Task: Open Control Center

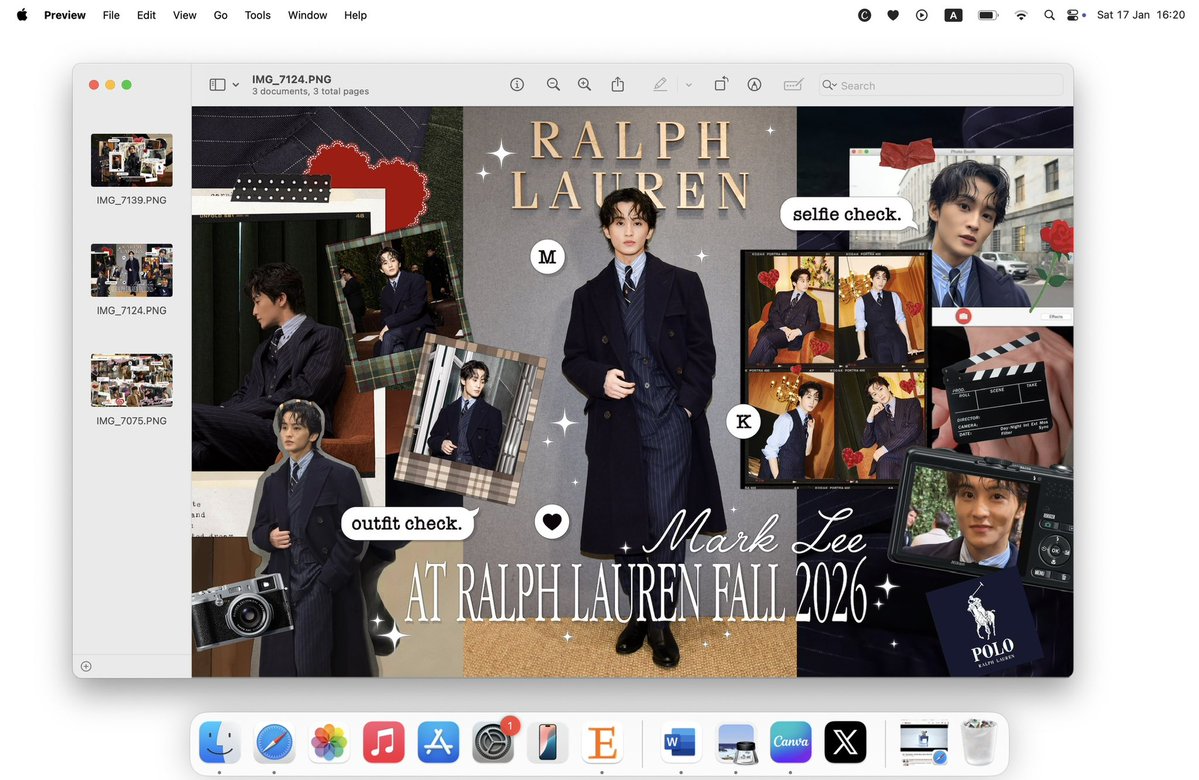Action: 1074,15
